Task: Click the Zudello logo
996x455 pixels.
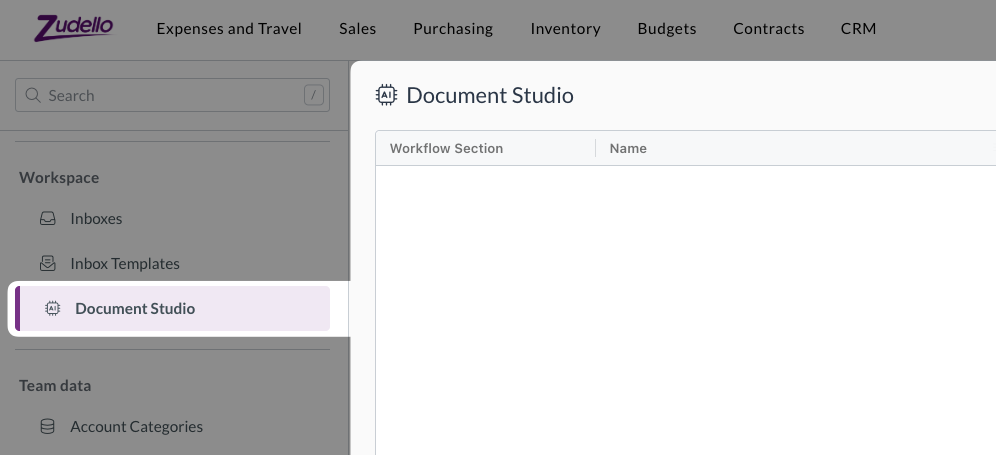Action: pos(73,28)
